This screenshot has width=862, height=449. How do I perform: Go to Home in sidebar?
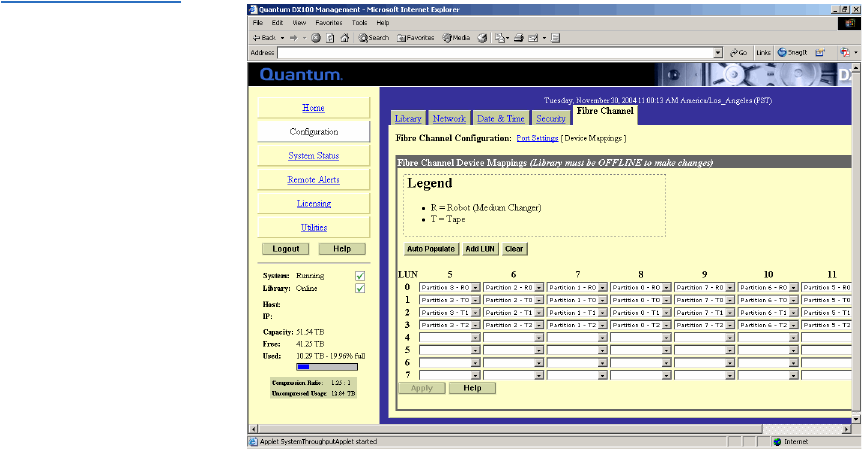point(313,108)
